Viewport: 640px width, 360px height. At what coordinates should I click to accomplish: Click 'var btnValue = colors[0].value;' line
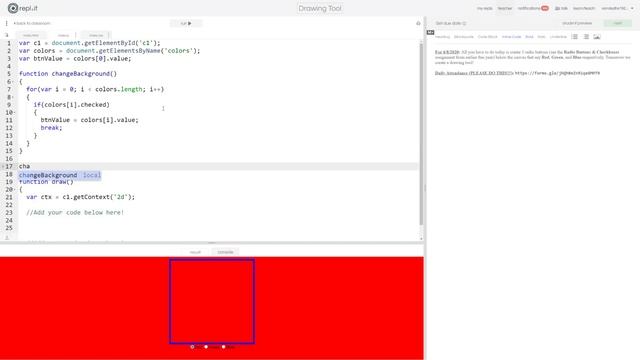(x=75, y=58)
